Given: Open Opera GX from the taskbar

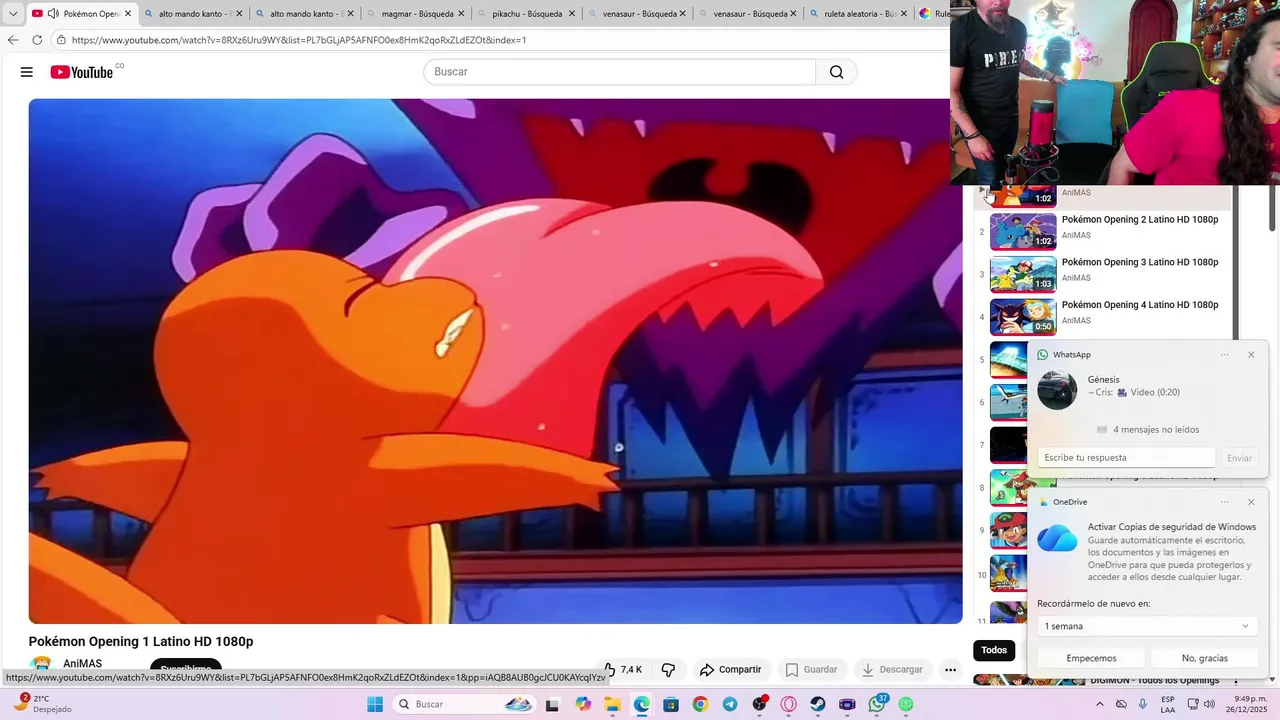Looking at the screenshot, I should [789, 704].
